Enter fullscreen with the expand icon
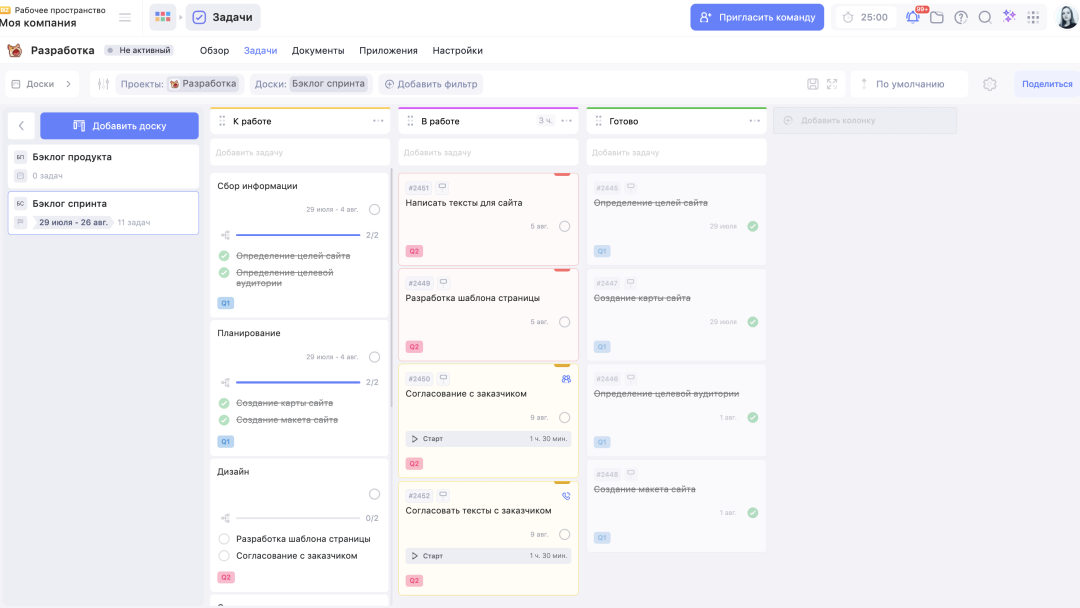1080x608 pixels. coord(832,84)
